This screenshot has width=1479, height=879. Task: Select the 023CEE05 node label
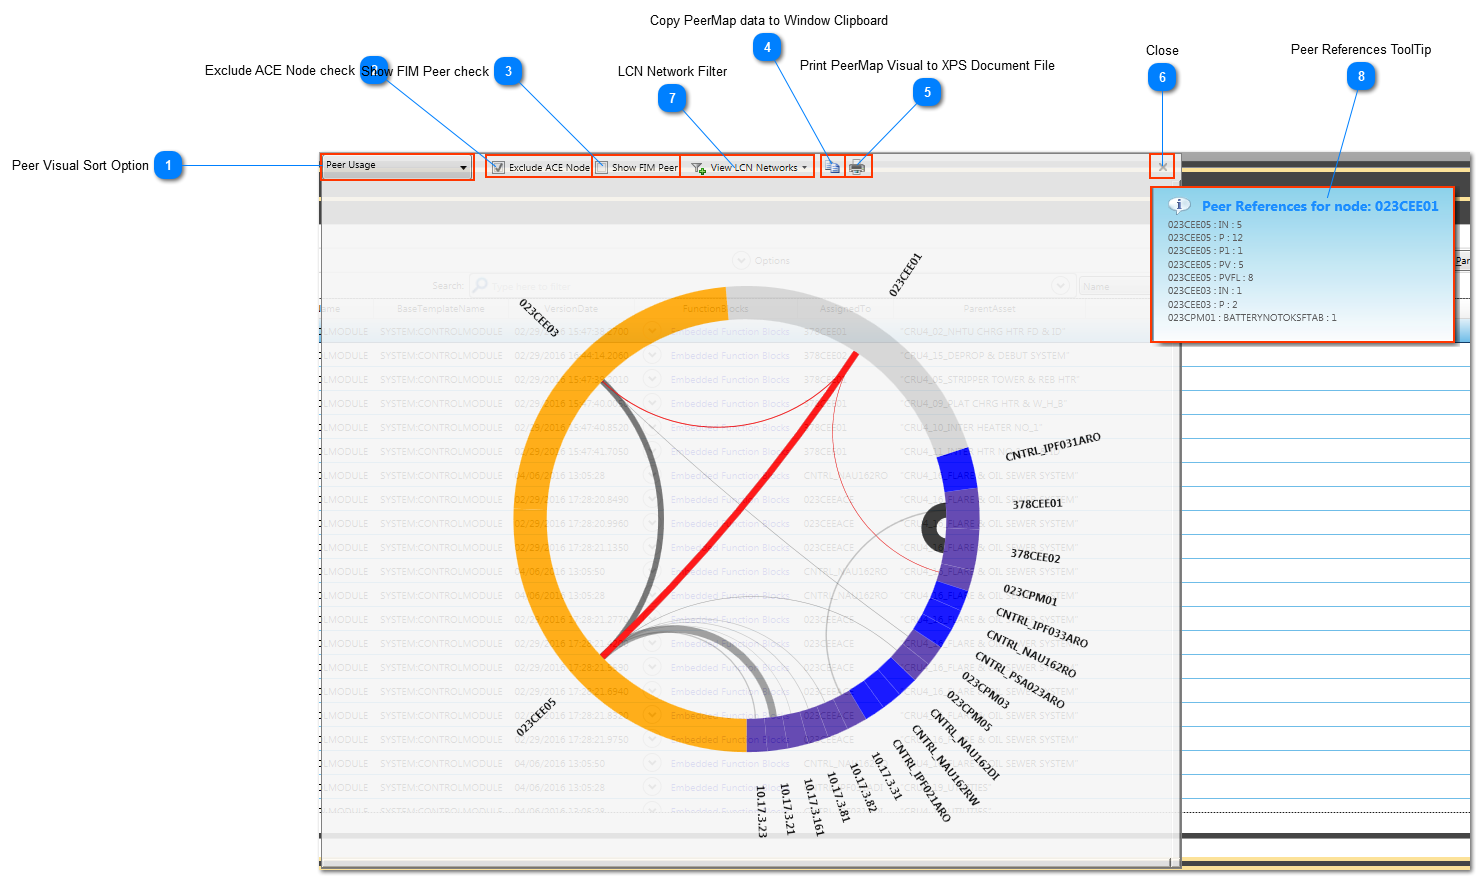coord(536,717)
